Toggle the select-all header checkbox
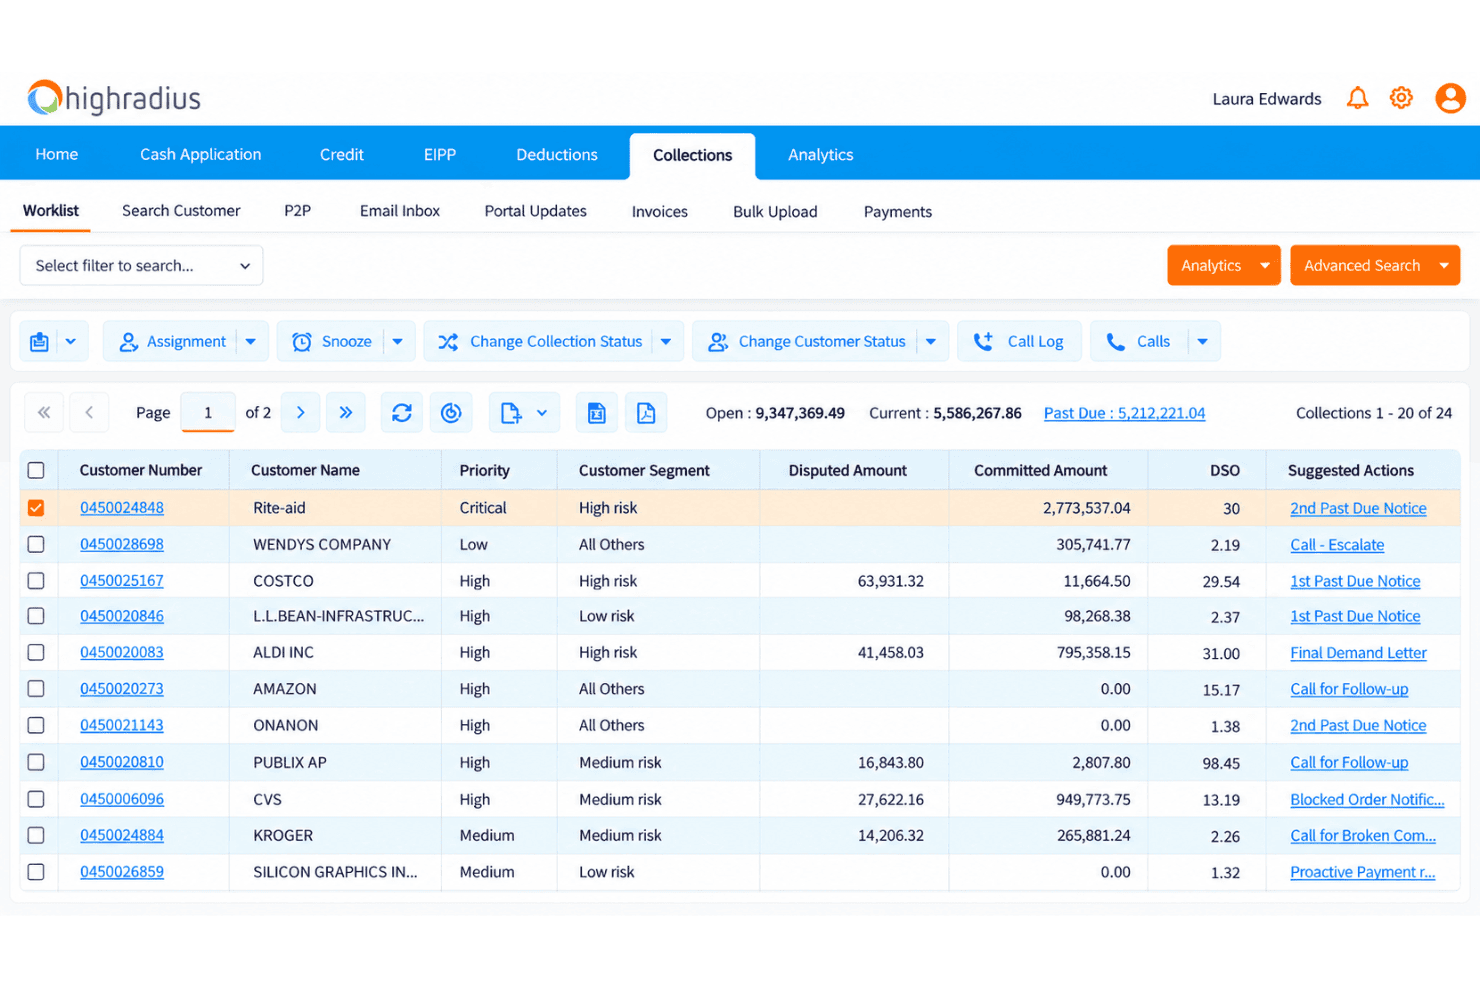The height and width of the screenshot is (987, 1480). point(36,470)
